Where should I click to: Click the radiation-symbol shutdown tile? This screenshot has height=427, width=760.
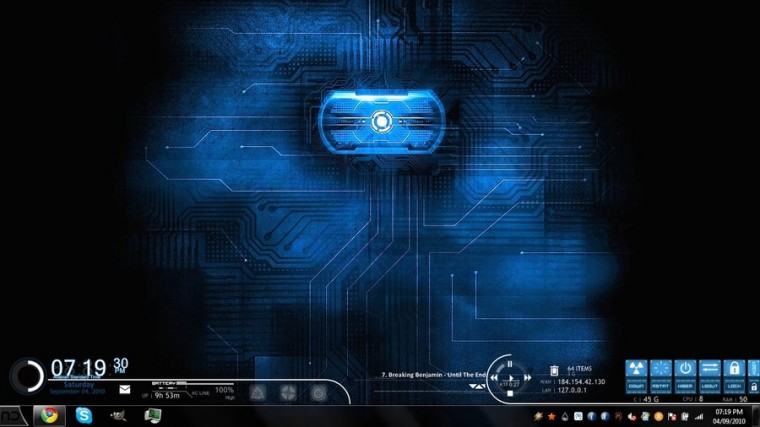[636, 377]
